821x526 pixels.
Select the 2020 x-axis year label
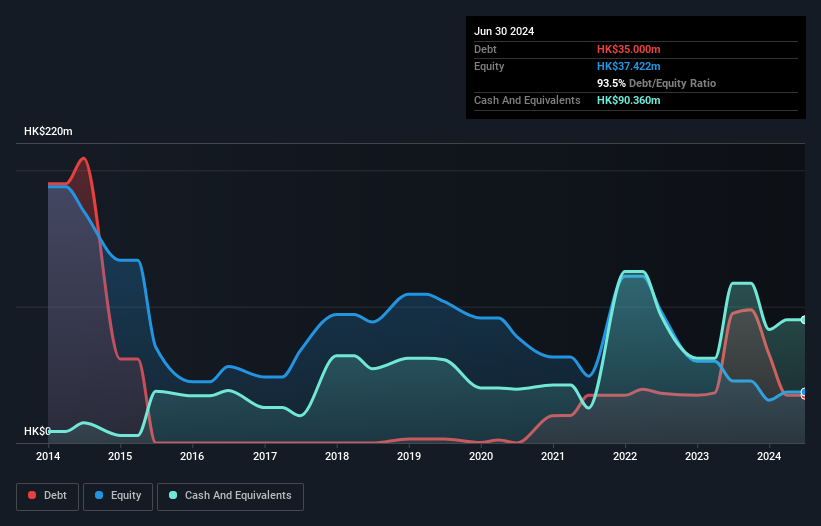point(481,456)
